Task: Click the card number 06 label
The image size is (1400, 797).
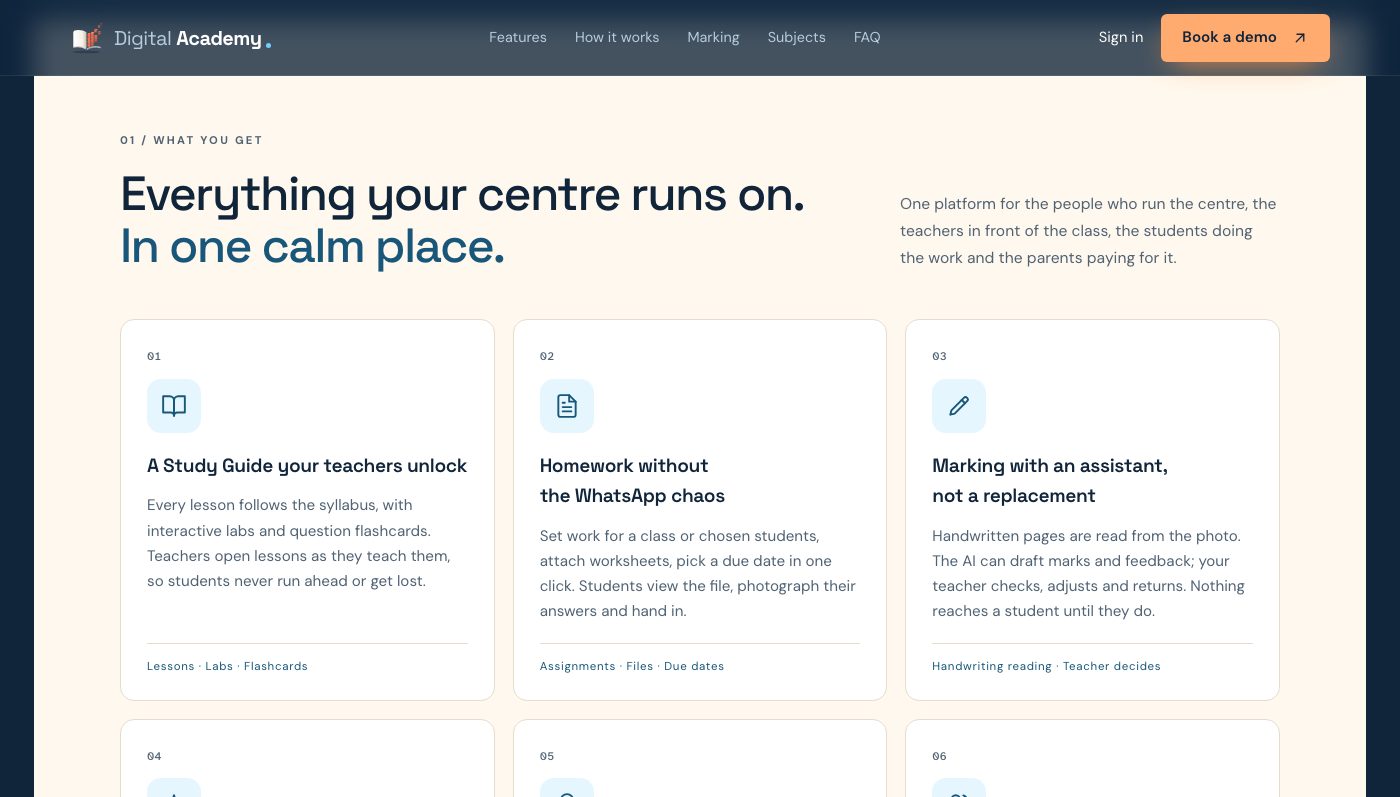Action: pos(939,756)
